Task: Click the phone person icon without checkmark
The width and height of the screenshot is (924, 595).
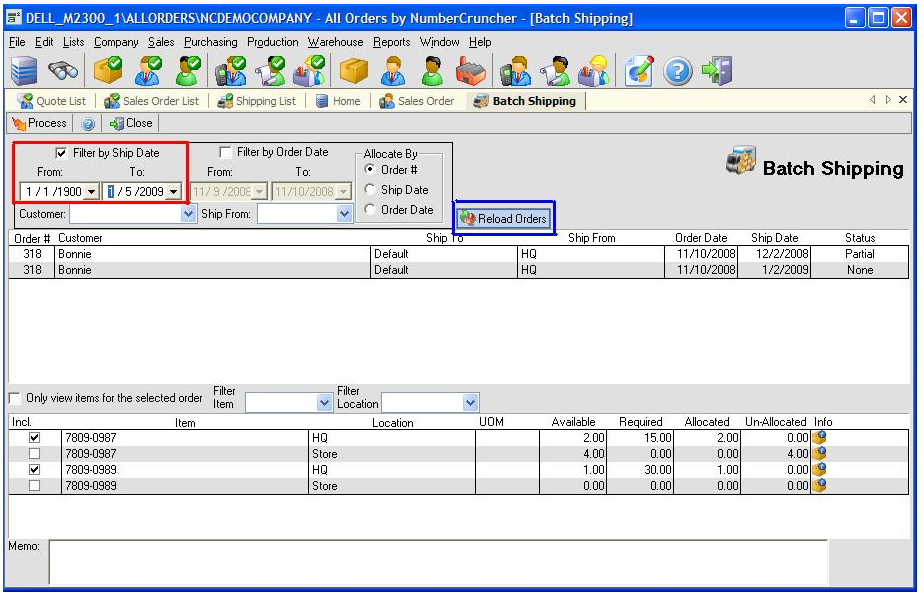Action: click(x=516, y=71)
